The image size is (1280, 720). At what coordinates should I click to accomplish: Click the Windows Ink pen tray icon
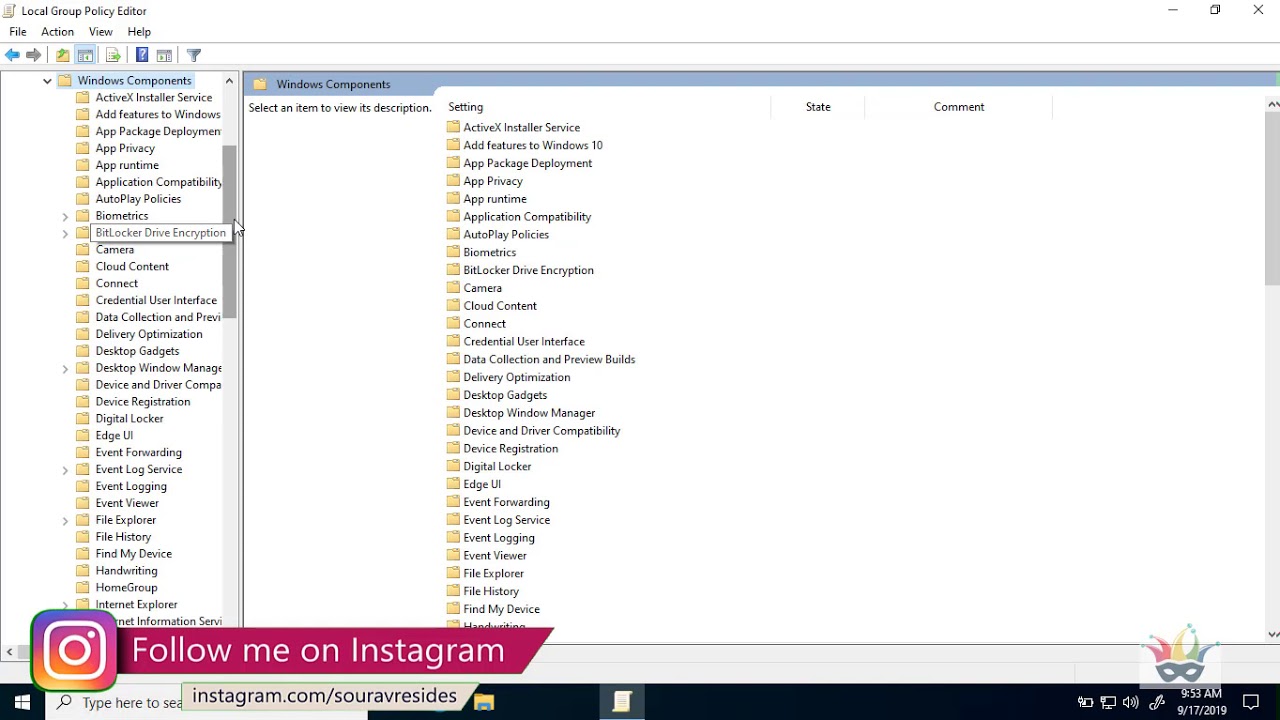[x=1157, y=702]
